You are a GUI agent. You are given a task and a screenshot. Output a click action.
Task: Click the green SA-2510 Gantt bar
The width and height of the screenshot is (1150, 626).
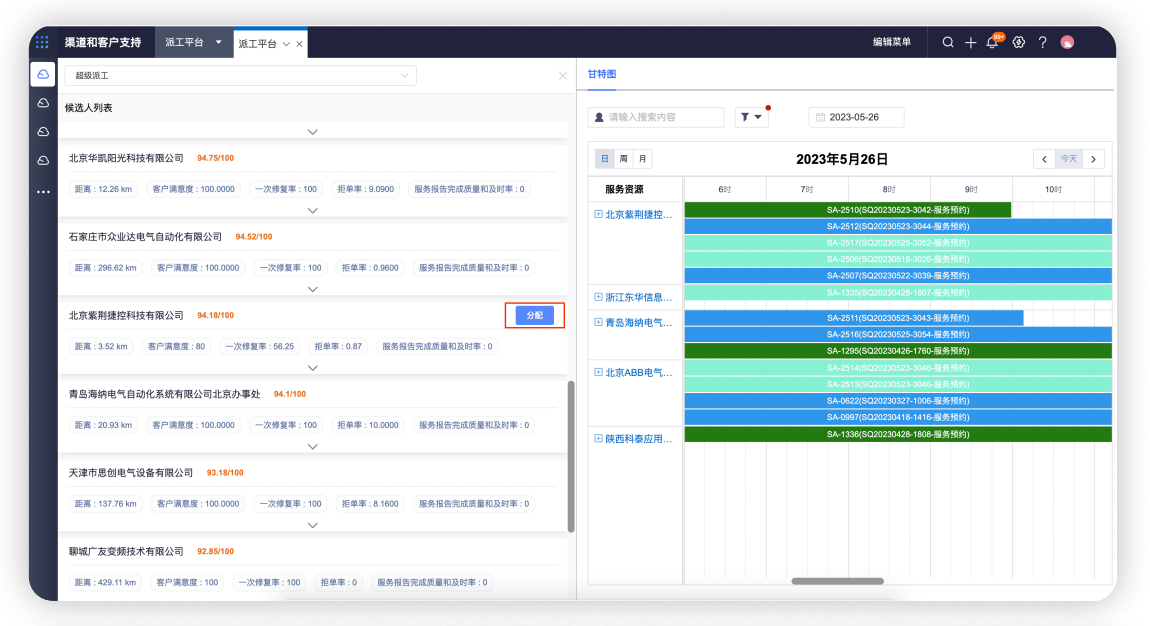click(x=847, y=210)
